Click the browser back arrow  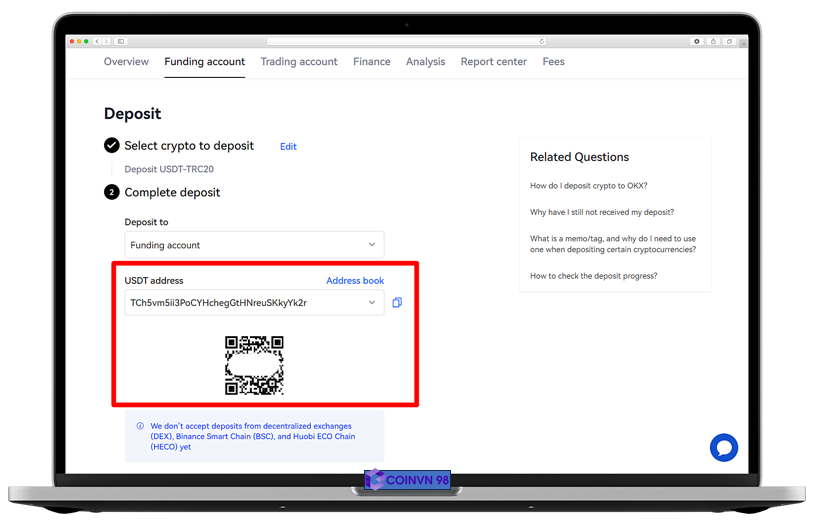coord(98,41)
